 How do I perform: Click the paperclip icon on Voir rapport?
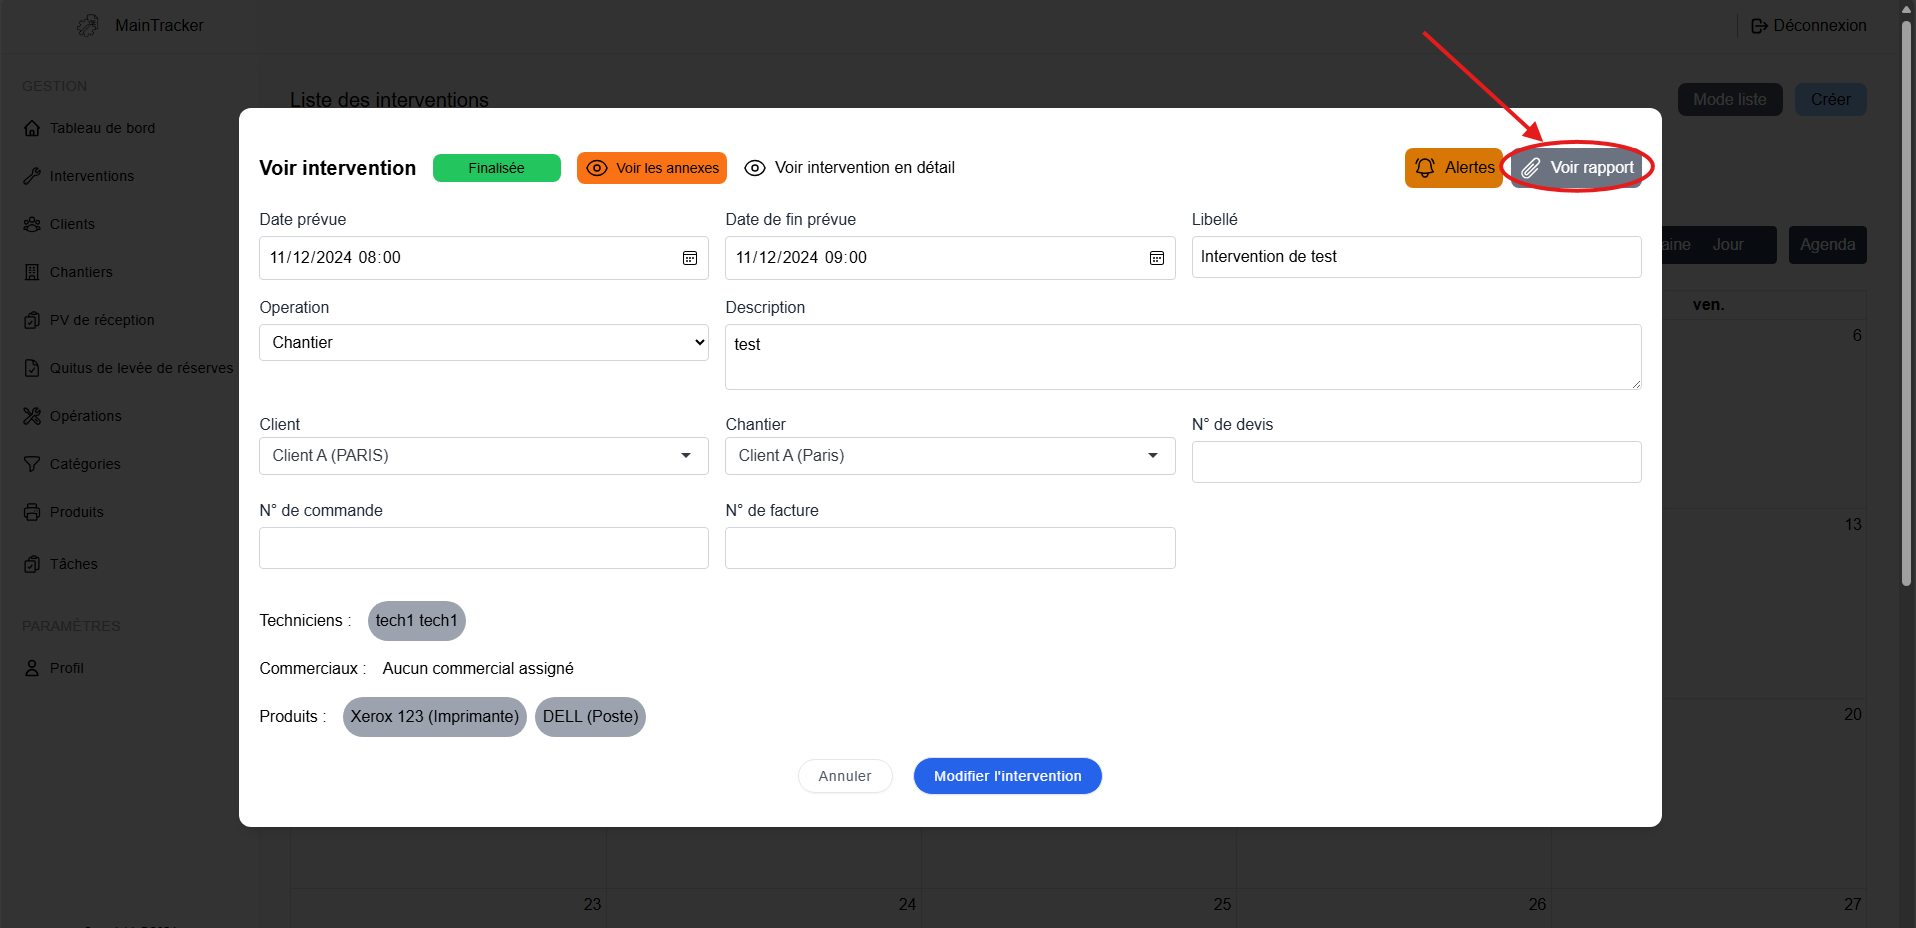1530,168
